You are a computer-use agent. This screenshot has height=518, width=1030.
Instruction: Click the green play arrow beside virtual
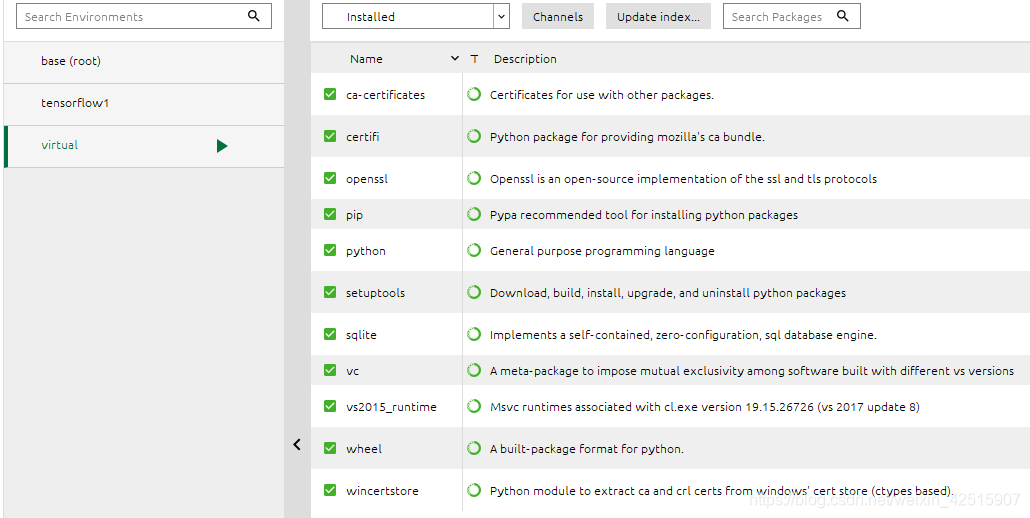[x=222, y=146]
